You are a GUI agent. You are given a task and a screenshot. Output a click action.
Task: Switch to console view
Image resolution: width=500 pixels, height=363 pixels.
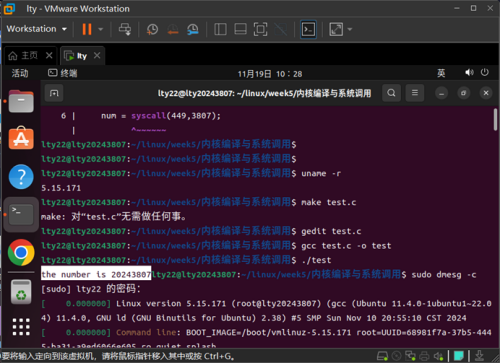click(x=308, y=29)
